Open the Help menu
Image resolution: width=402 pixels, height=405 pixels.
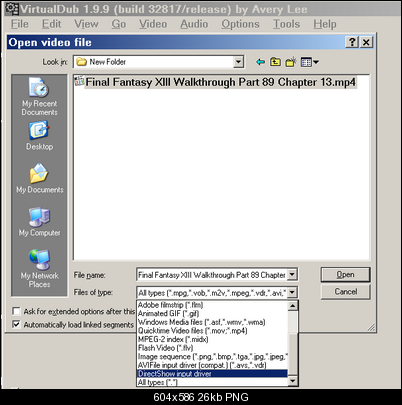[325, 24]
